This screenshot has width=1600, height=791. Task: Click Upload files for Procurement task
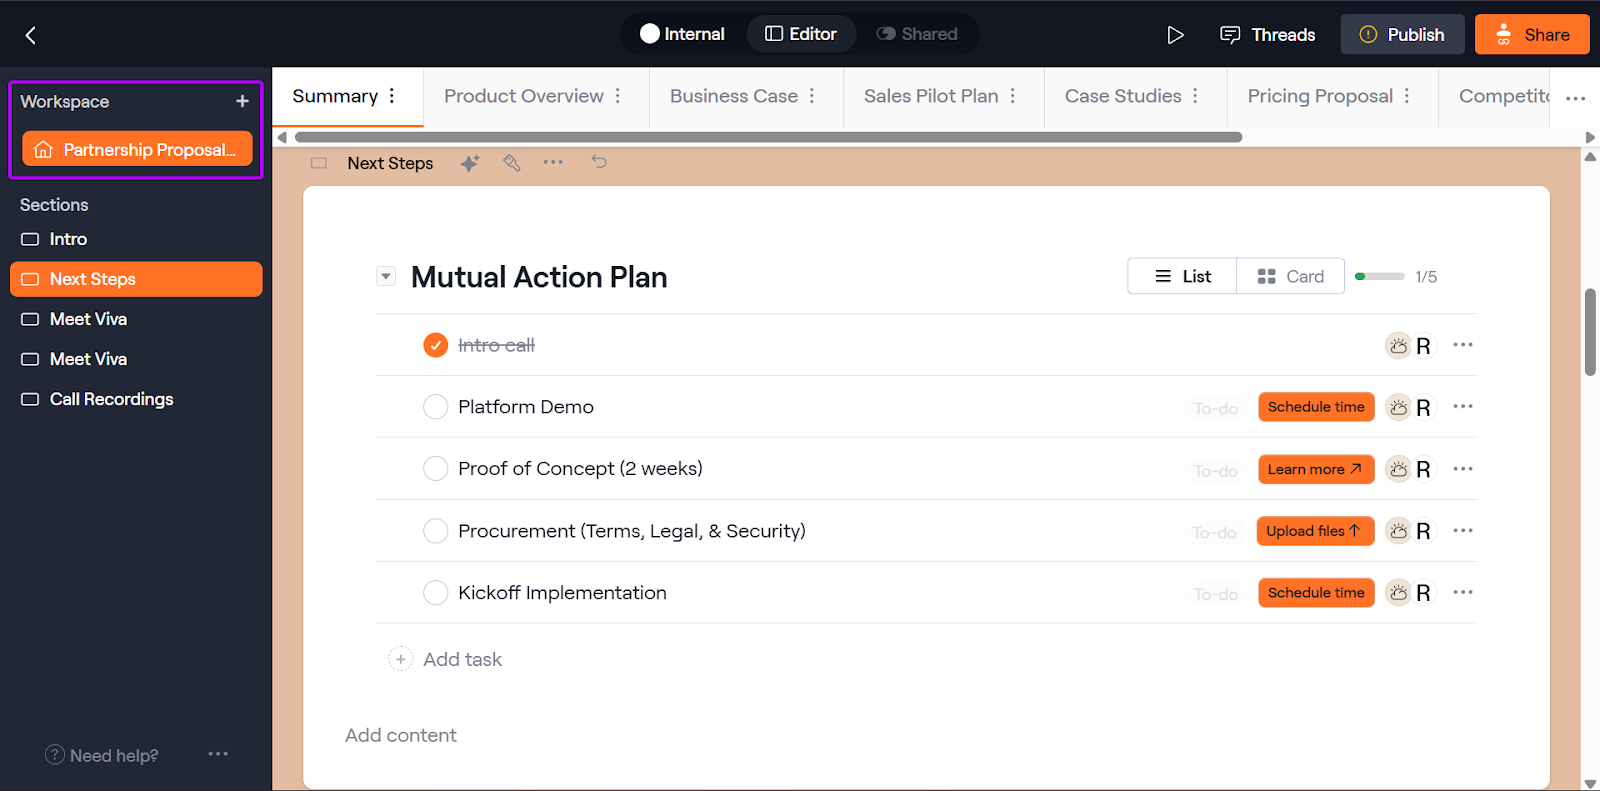click(1315, 531)
